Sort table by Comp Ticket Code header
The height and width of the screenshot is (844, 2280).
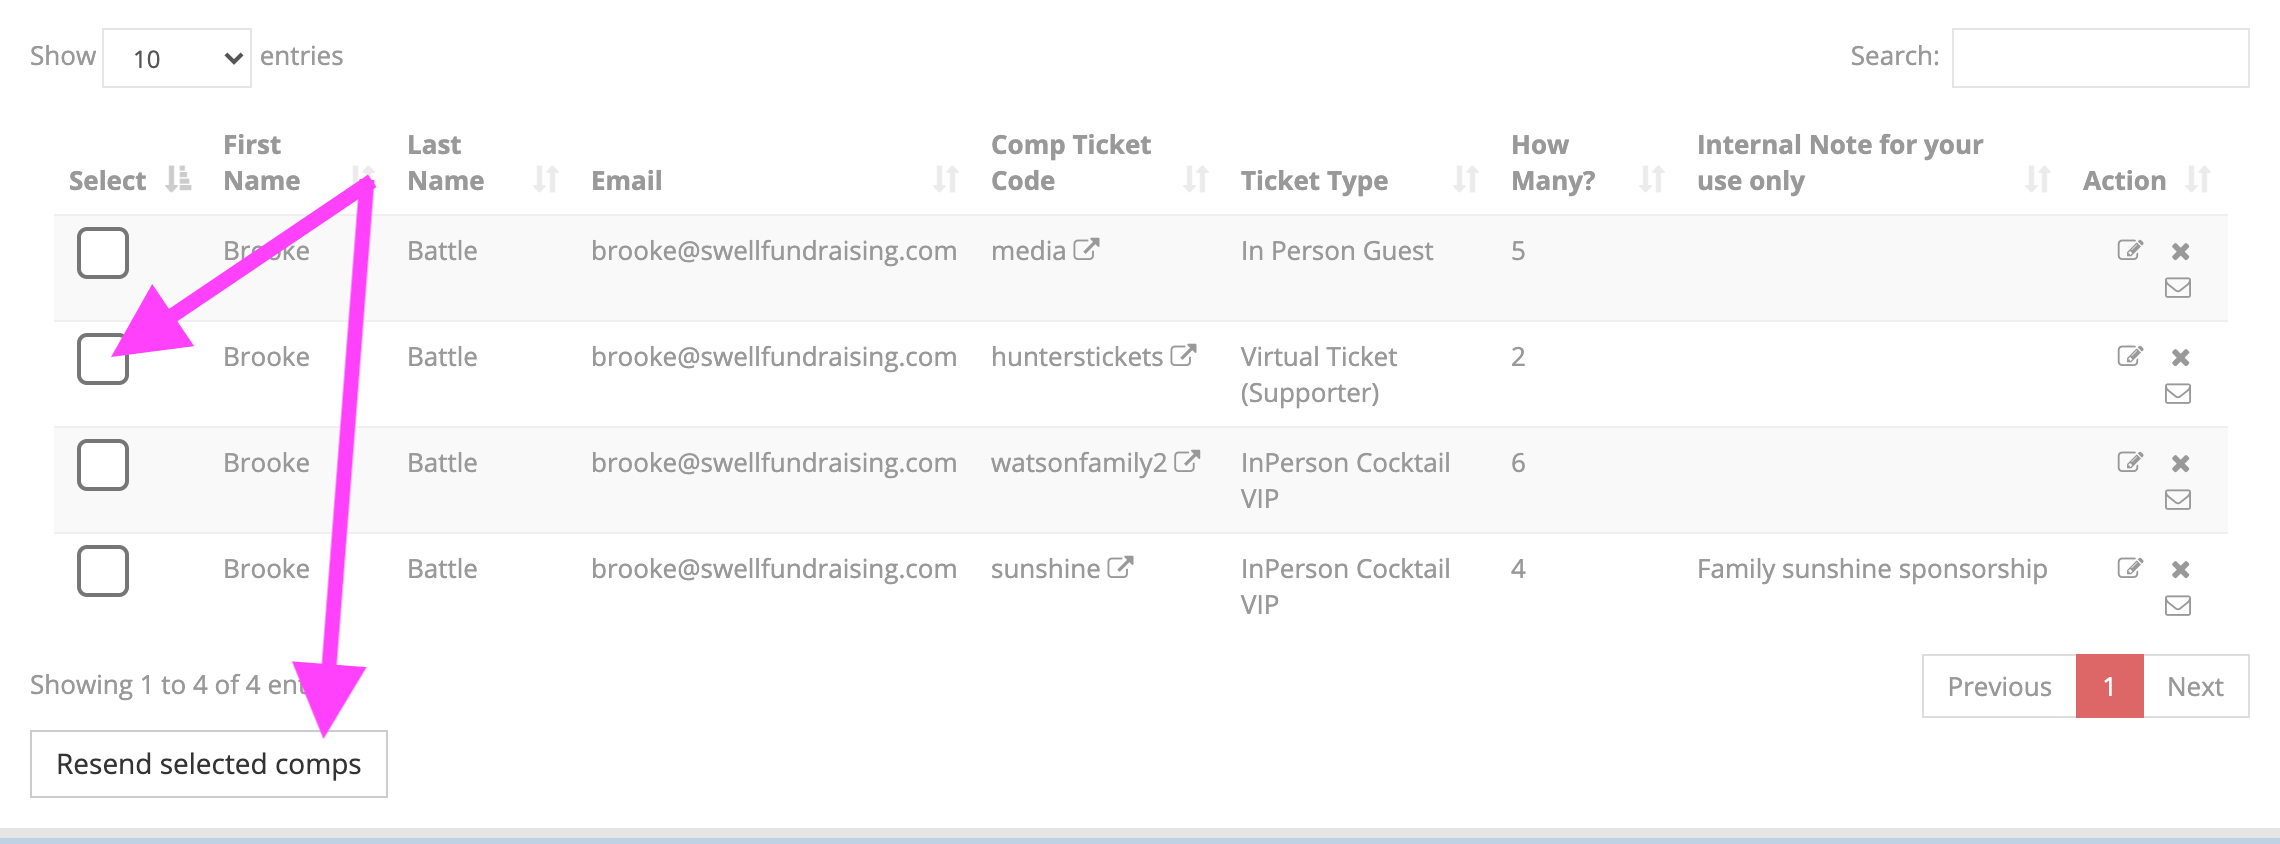pos(1070,162)
